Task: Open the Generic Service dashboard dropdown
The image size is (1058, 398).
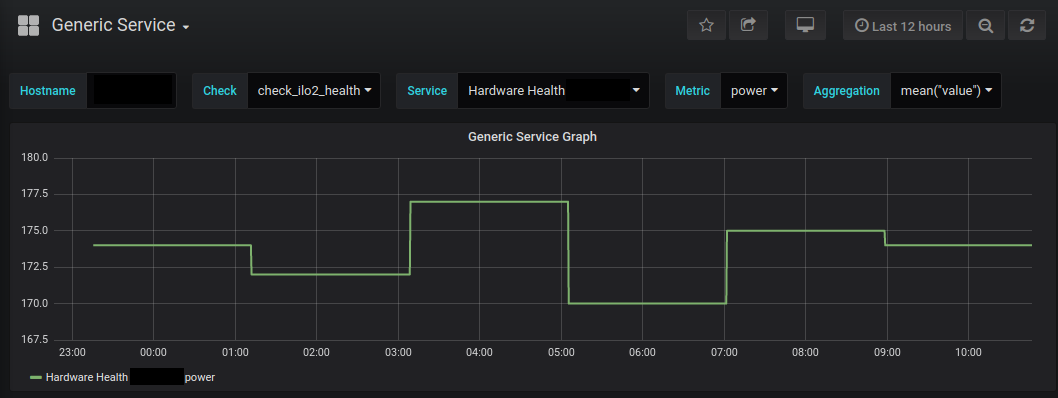Action: 121,26
